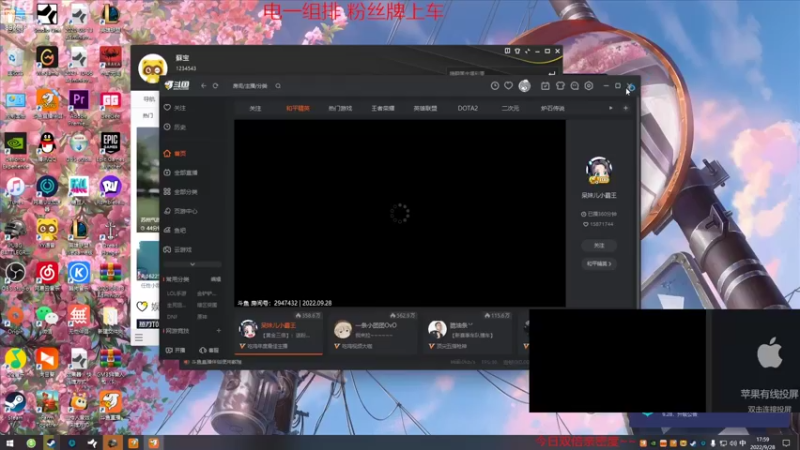Open notification center icon on taskbar
The height and width of the screenshot is (450, 800).
pos(786,443)
